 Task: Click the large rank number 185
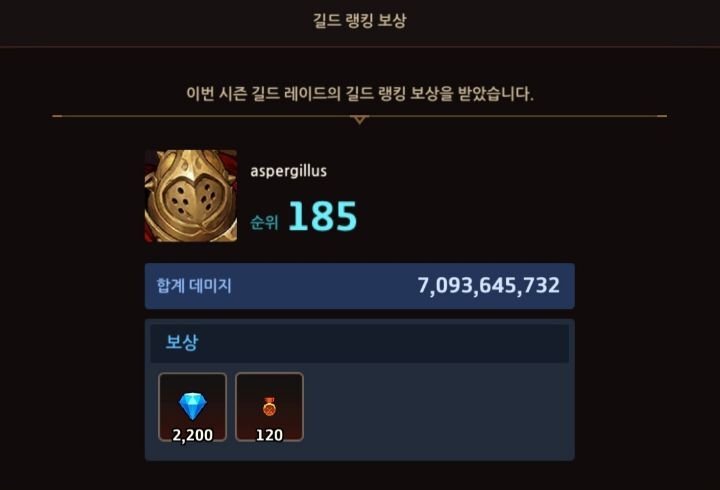[x=322, y=216]
